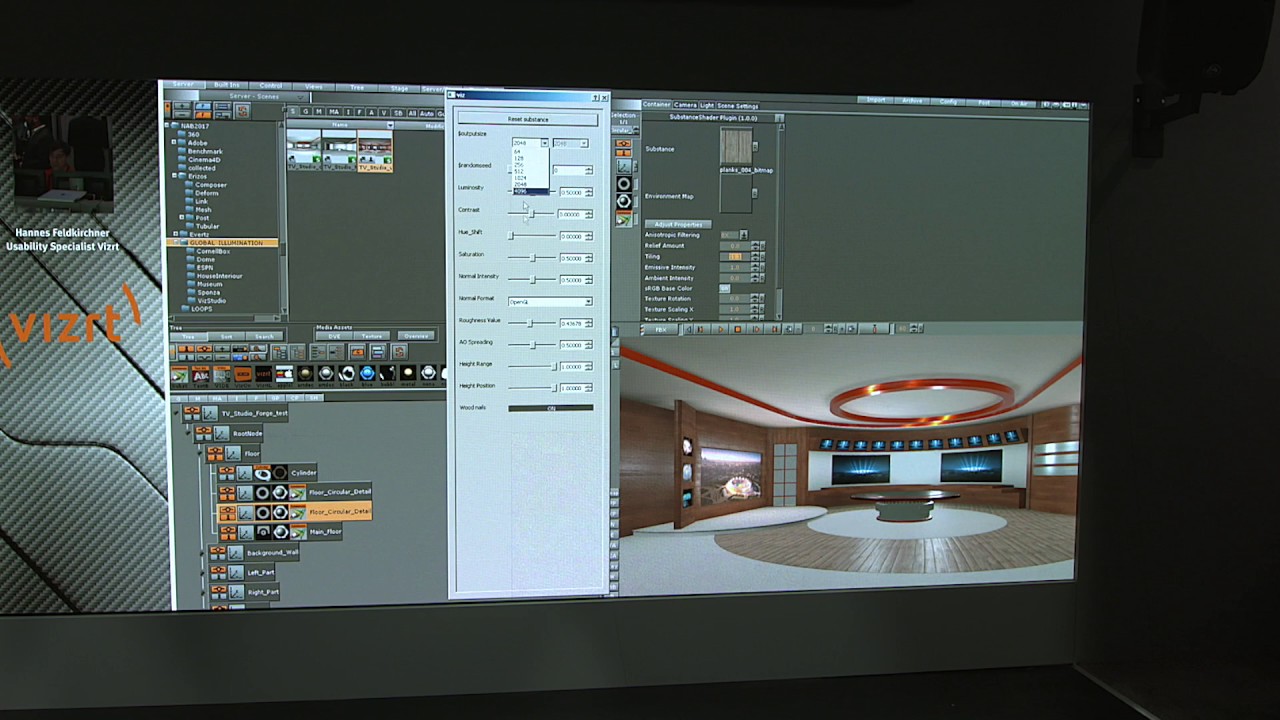Screen dimensions: 1280x720
Task: Click the substance shader icon on Main_floor
Action: coord(297,532)
